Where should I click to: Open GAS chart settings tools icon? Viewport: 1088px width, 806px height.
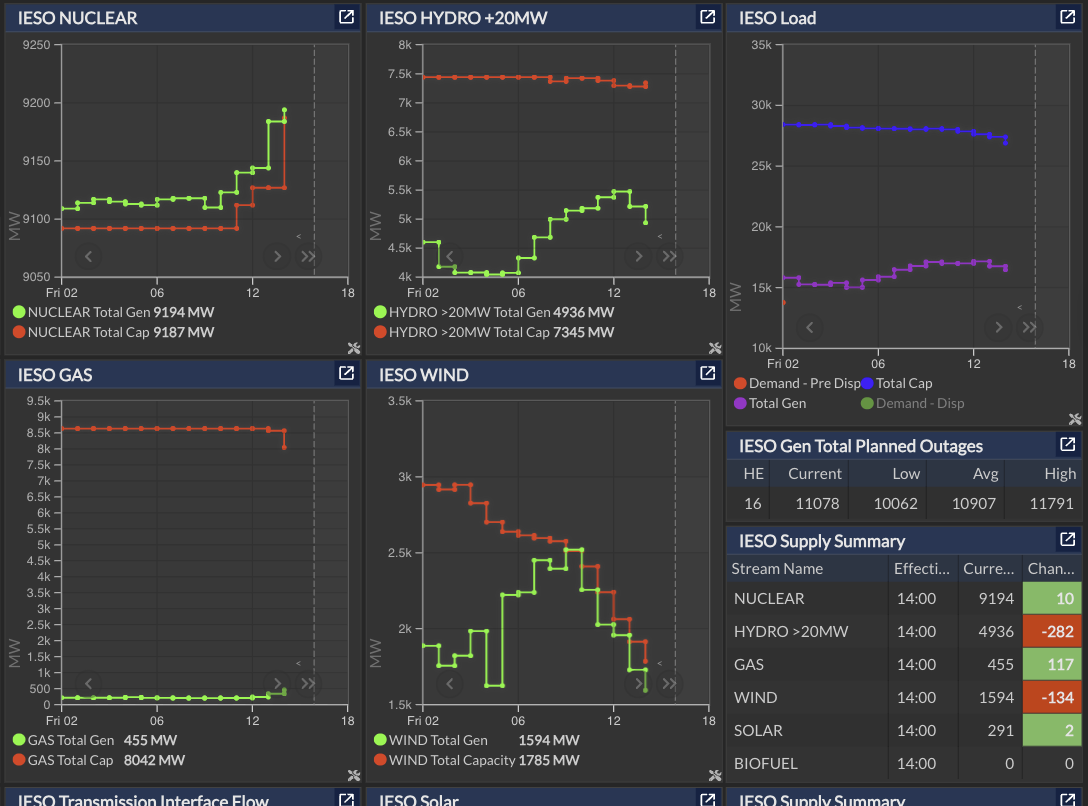(354, 775)
